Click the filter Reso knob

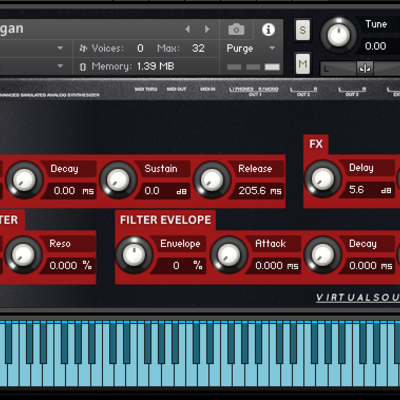pyautogui.click(x=23, y=255)
